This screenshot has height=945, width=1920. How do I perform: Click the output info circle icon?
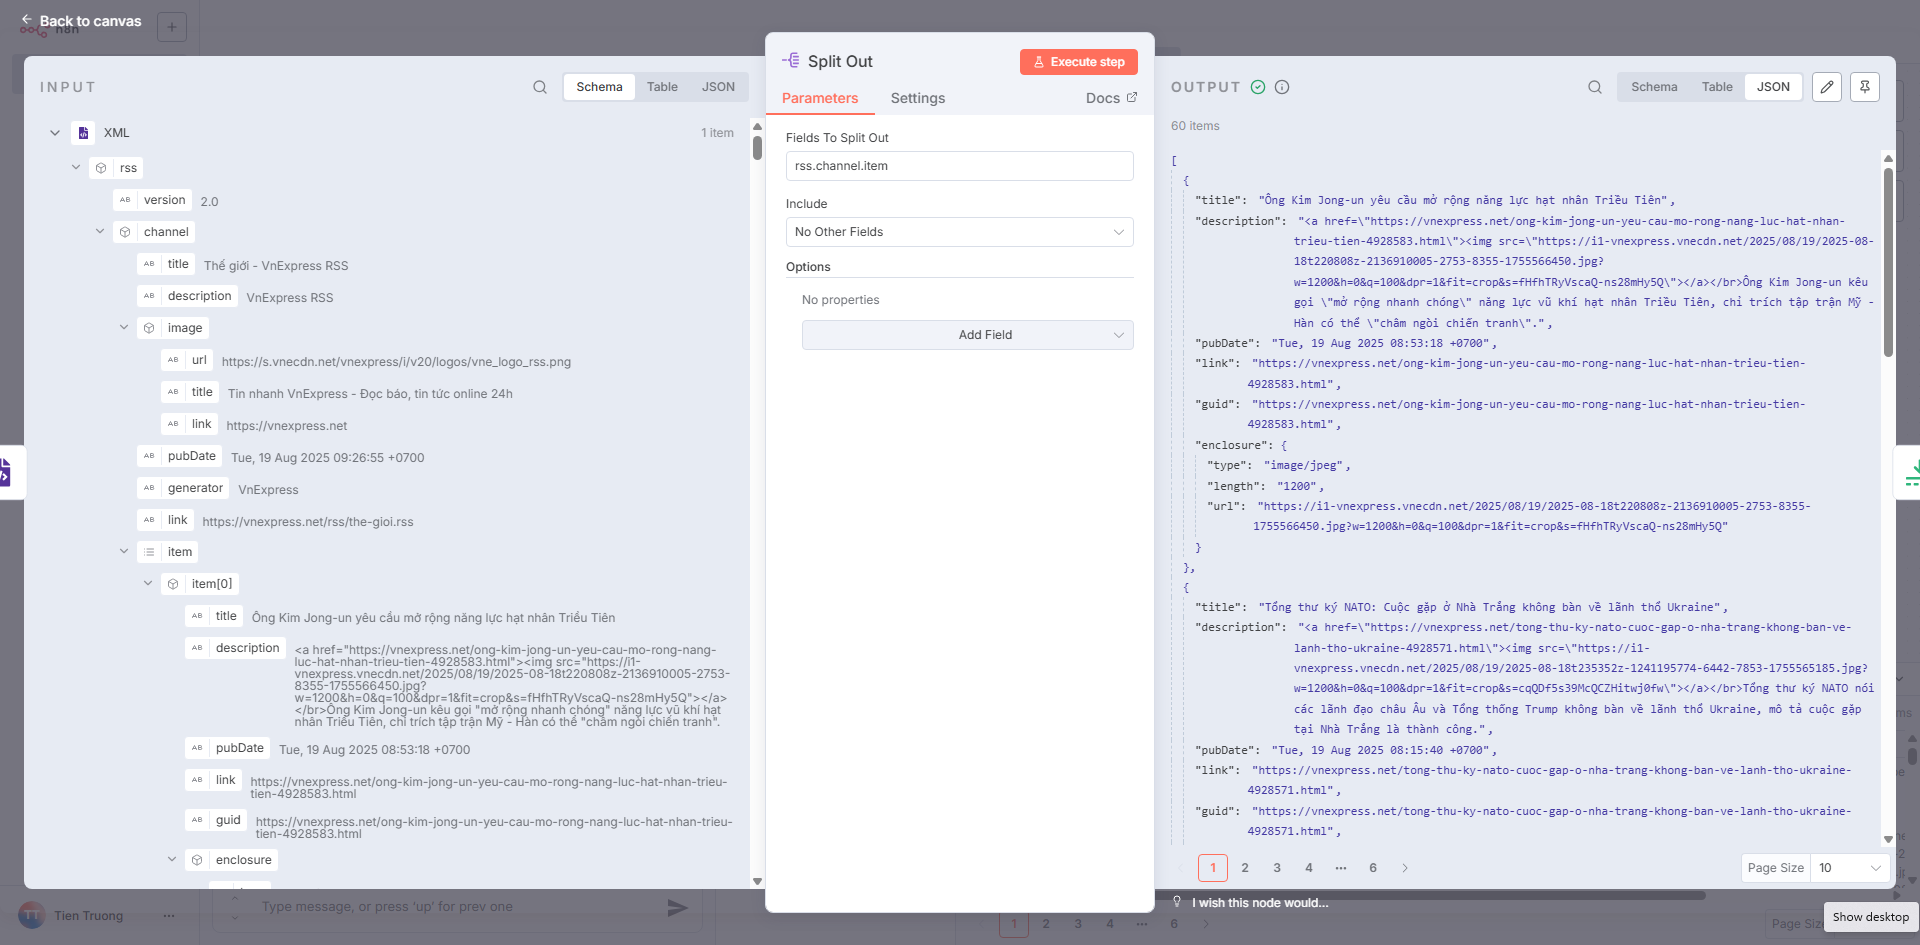1282,87
